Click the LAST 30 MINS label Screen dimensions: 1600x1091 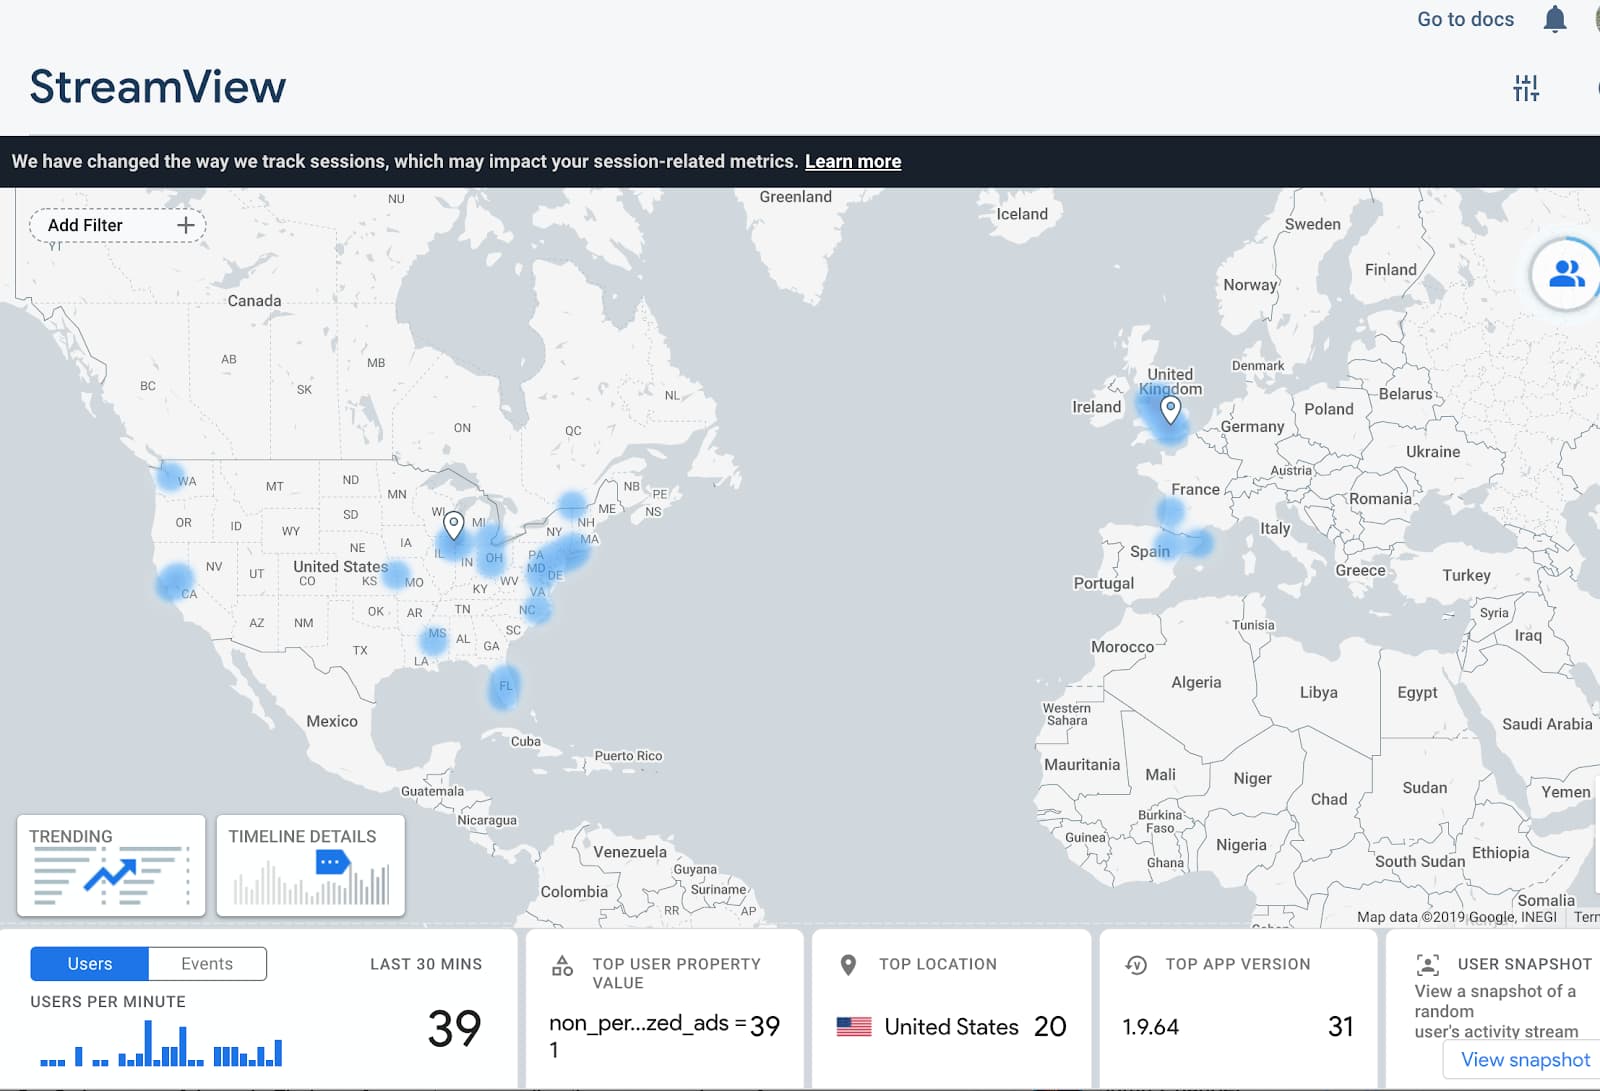426,964
